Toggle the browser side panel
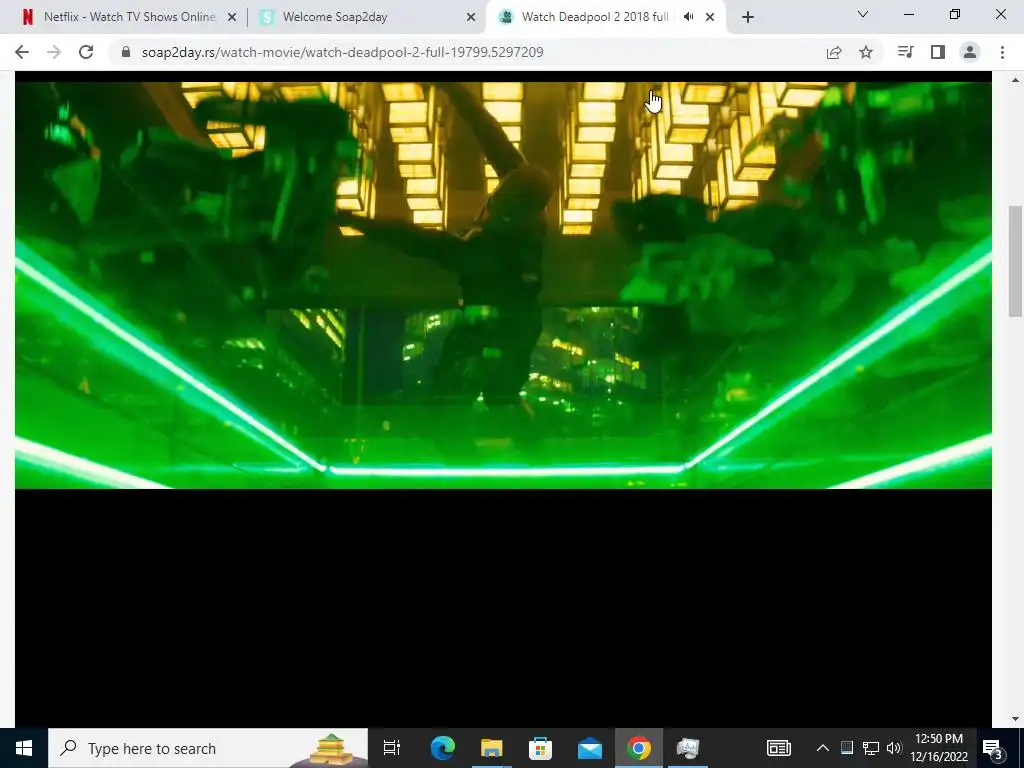The image size is (1024, 768). pyautogui.click(x=938, y=52)
